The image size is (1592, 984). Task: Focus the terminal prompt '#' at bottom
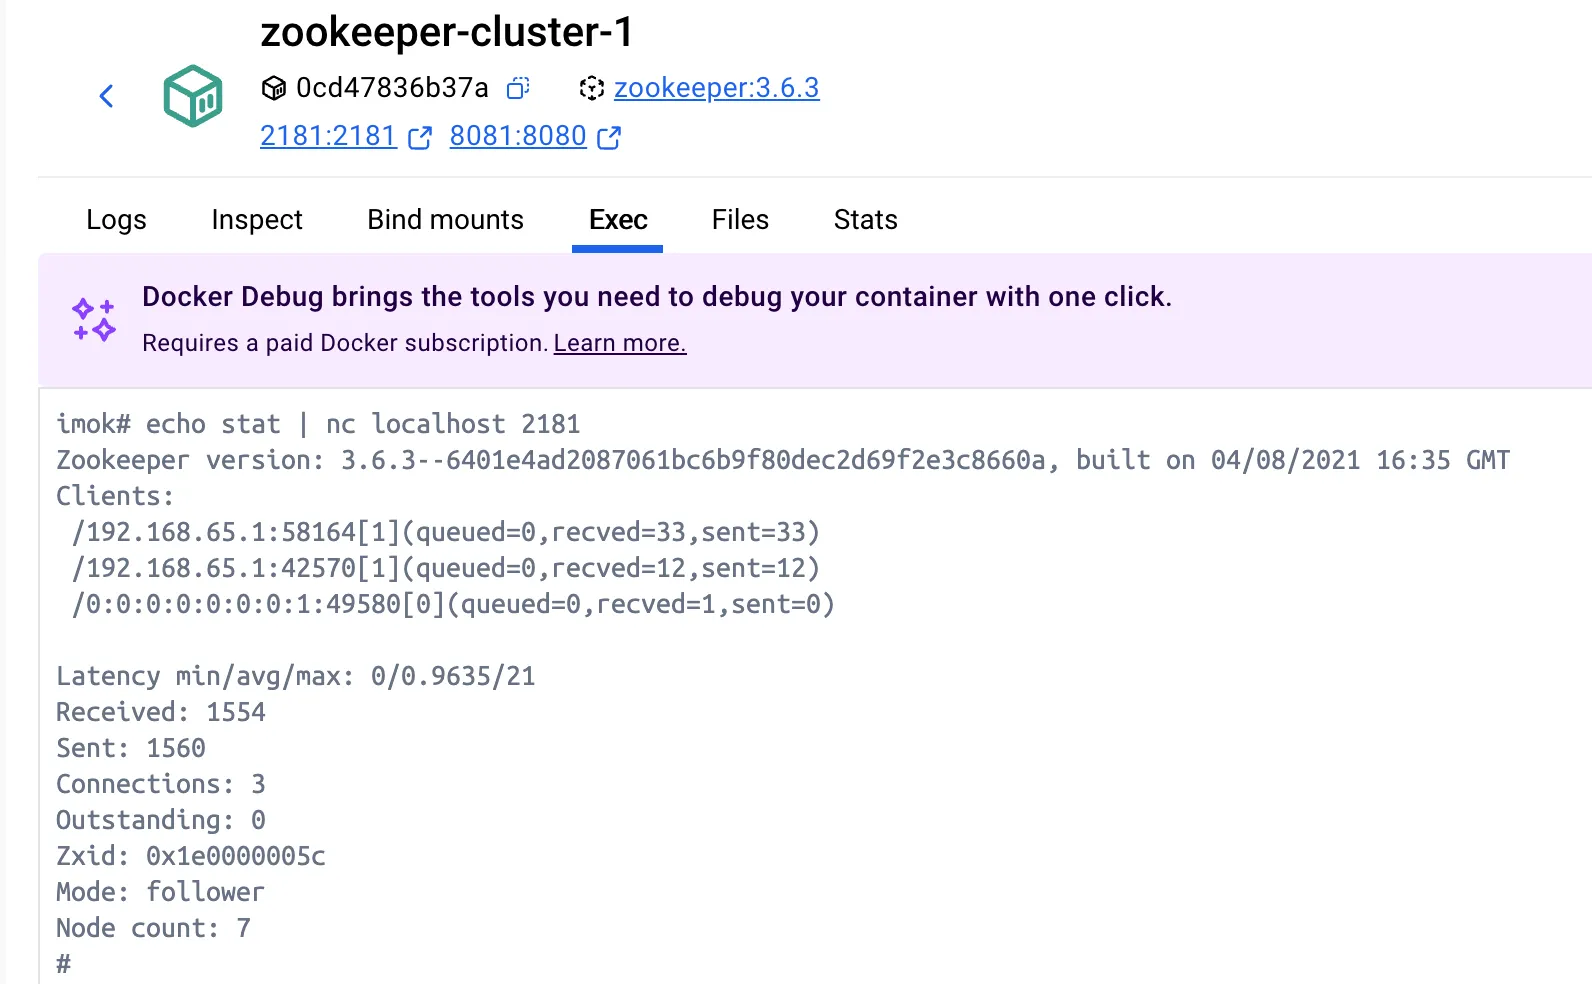[x=64, y=964]
